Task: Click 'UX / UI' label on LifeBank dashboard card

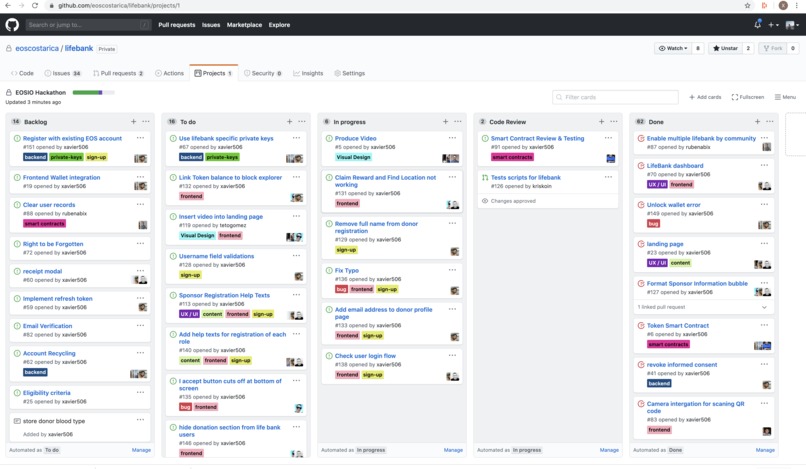Action: point(657,184)
